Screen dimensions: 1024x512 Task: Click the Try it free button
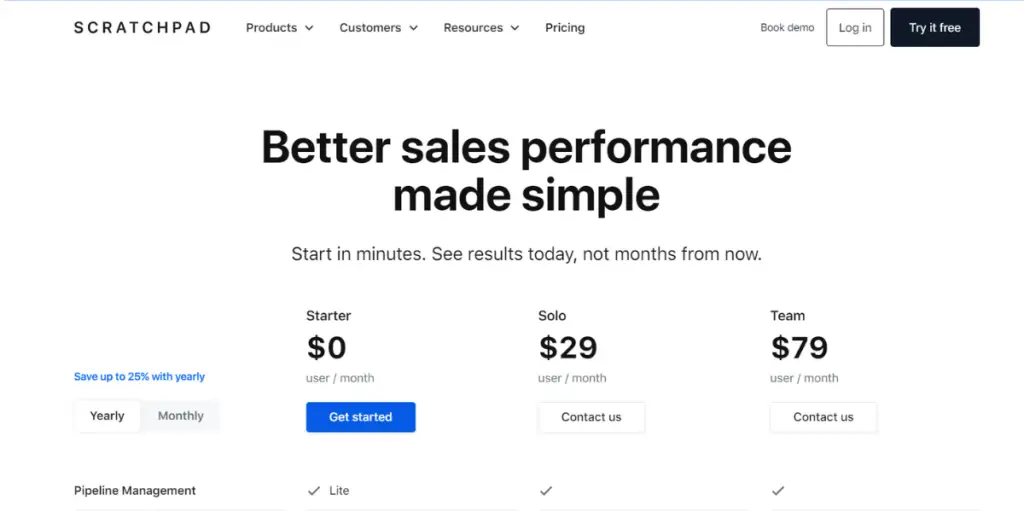[x=935, y=27]
